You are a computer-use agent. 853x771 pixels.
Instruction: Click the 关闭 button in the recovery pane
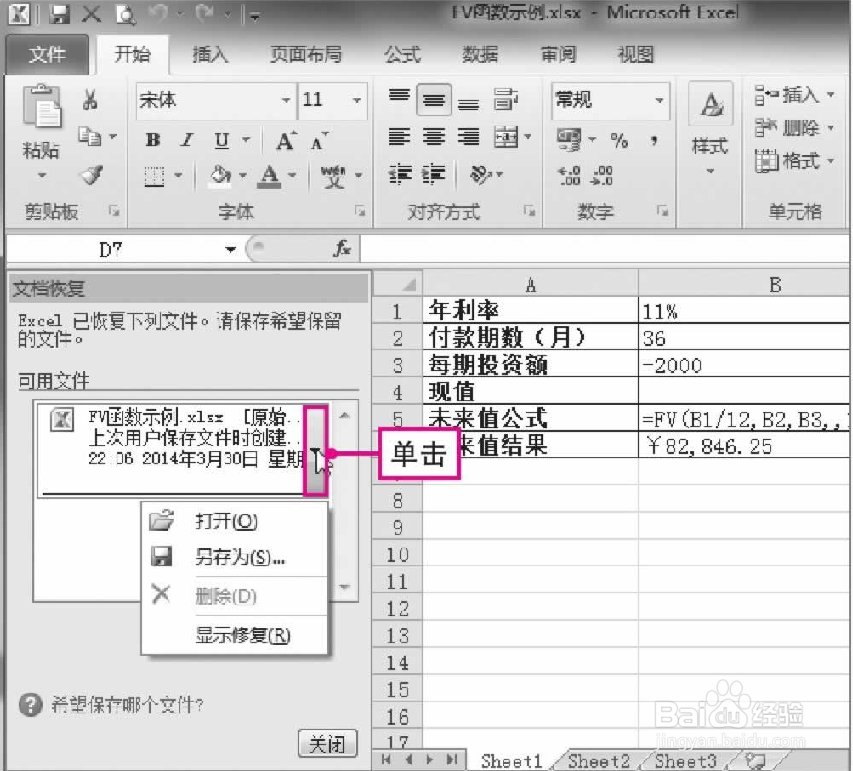click(x=328, y=744)
